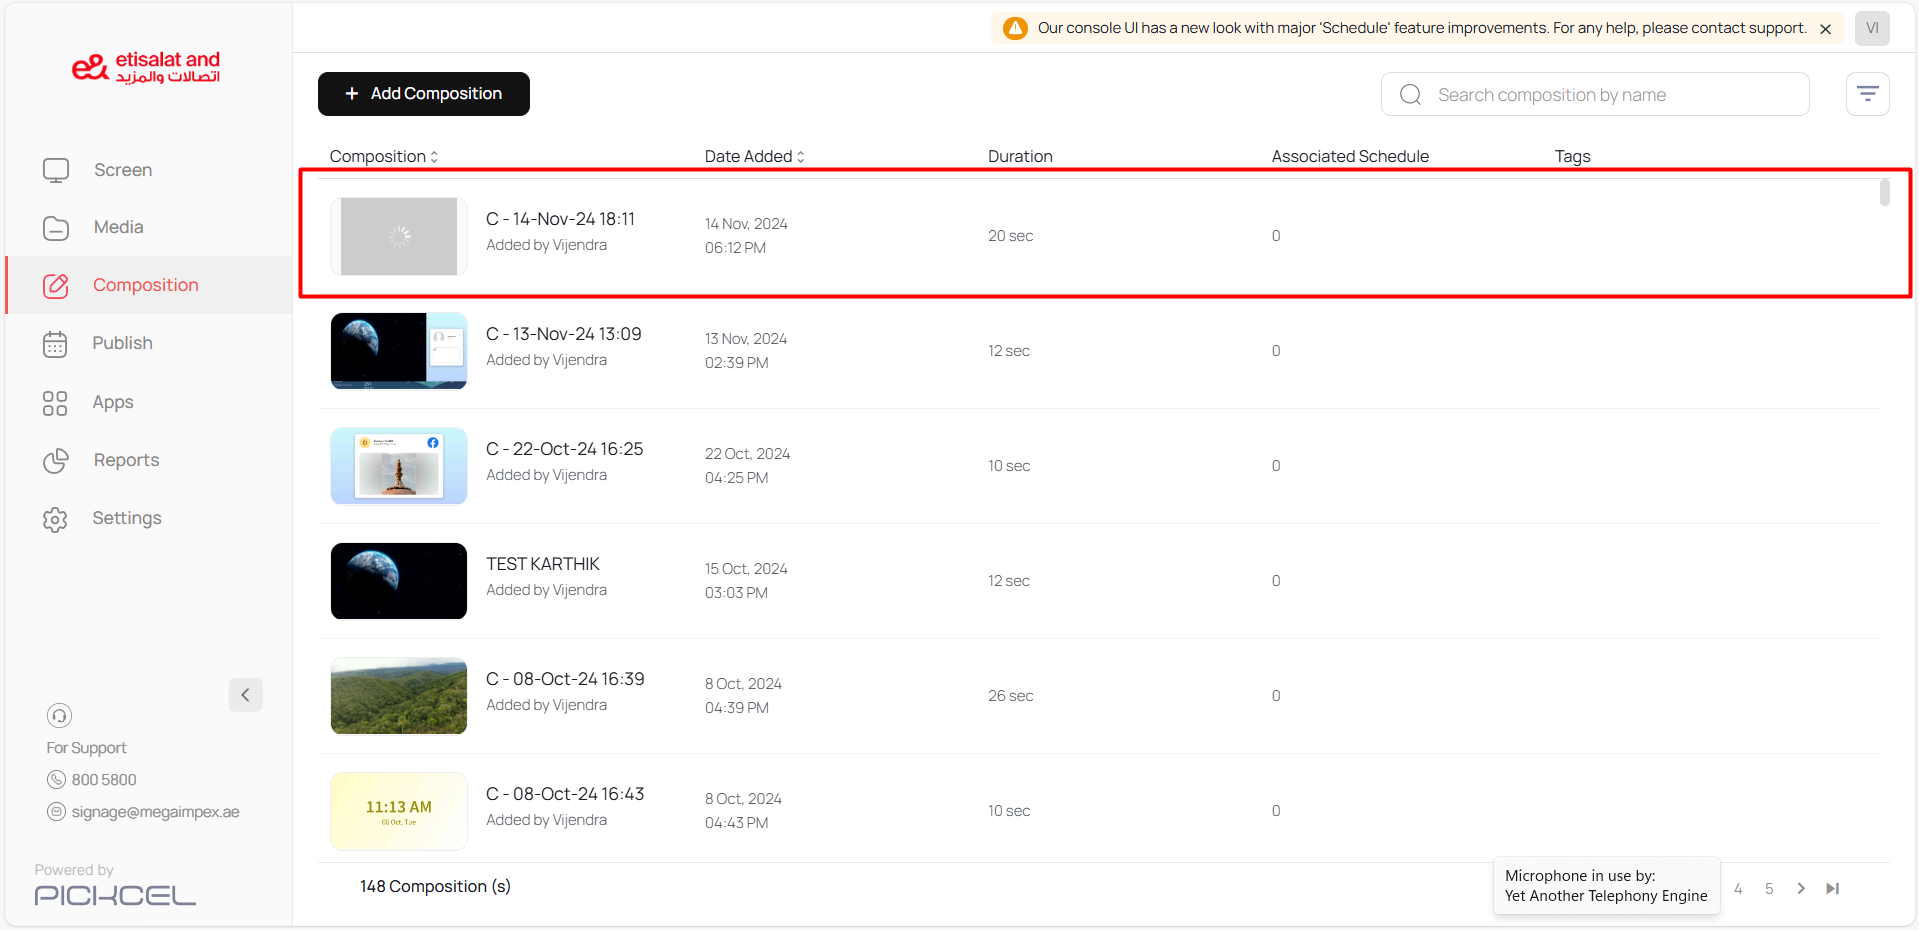
Task: Open the Apps menu item
Action: click(112, 402)
